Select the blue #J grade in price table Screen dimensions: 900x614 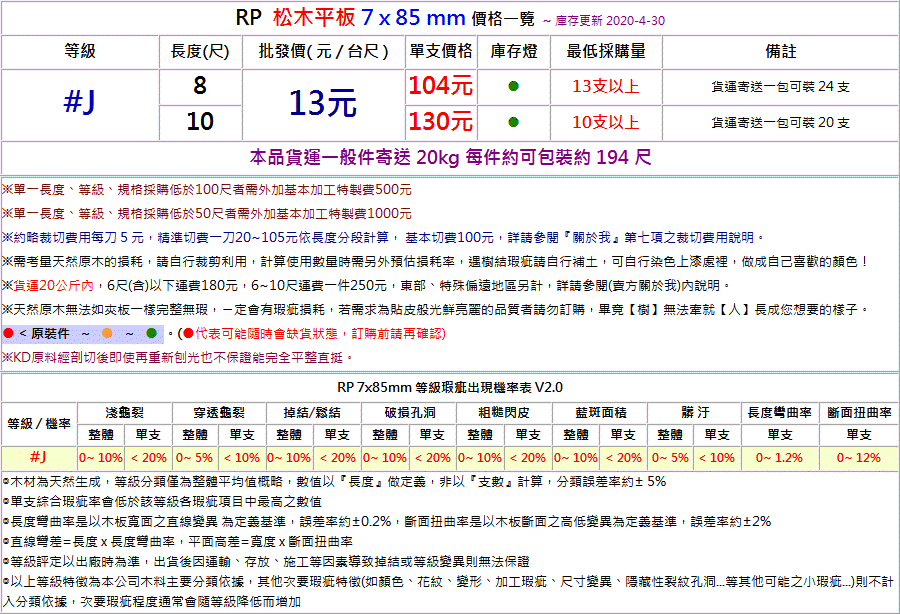[79, 104]
